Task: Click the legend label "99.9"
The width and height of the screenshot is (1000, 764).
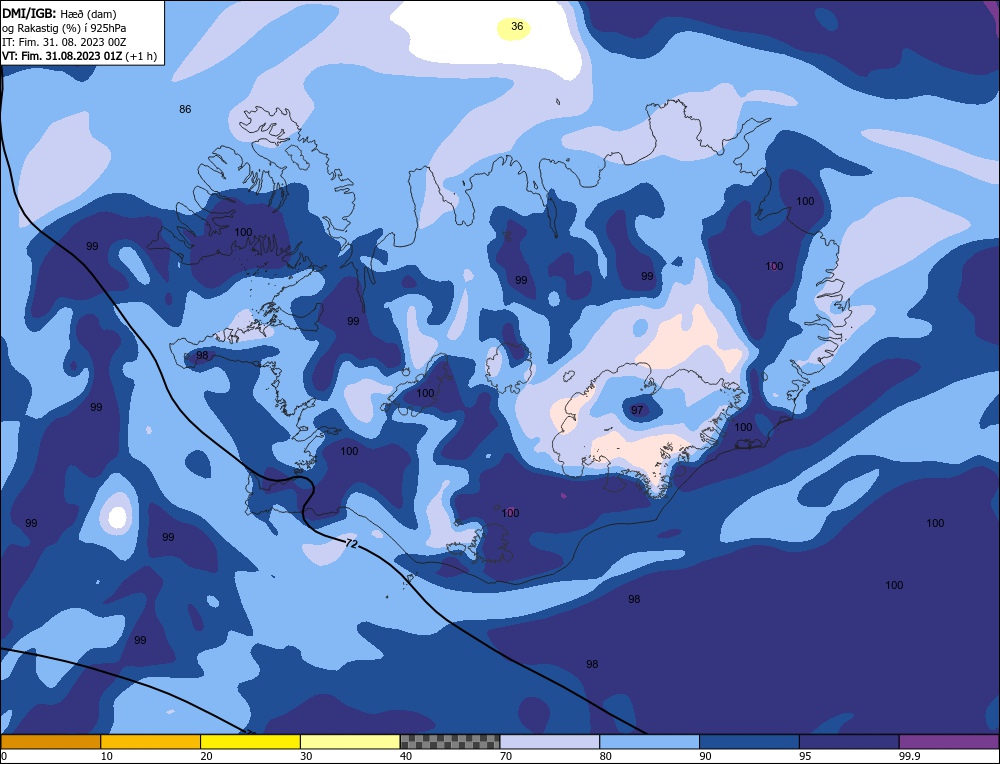Action: click(x=908, y=756)
